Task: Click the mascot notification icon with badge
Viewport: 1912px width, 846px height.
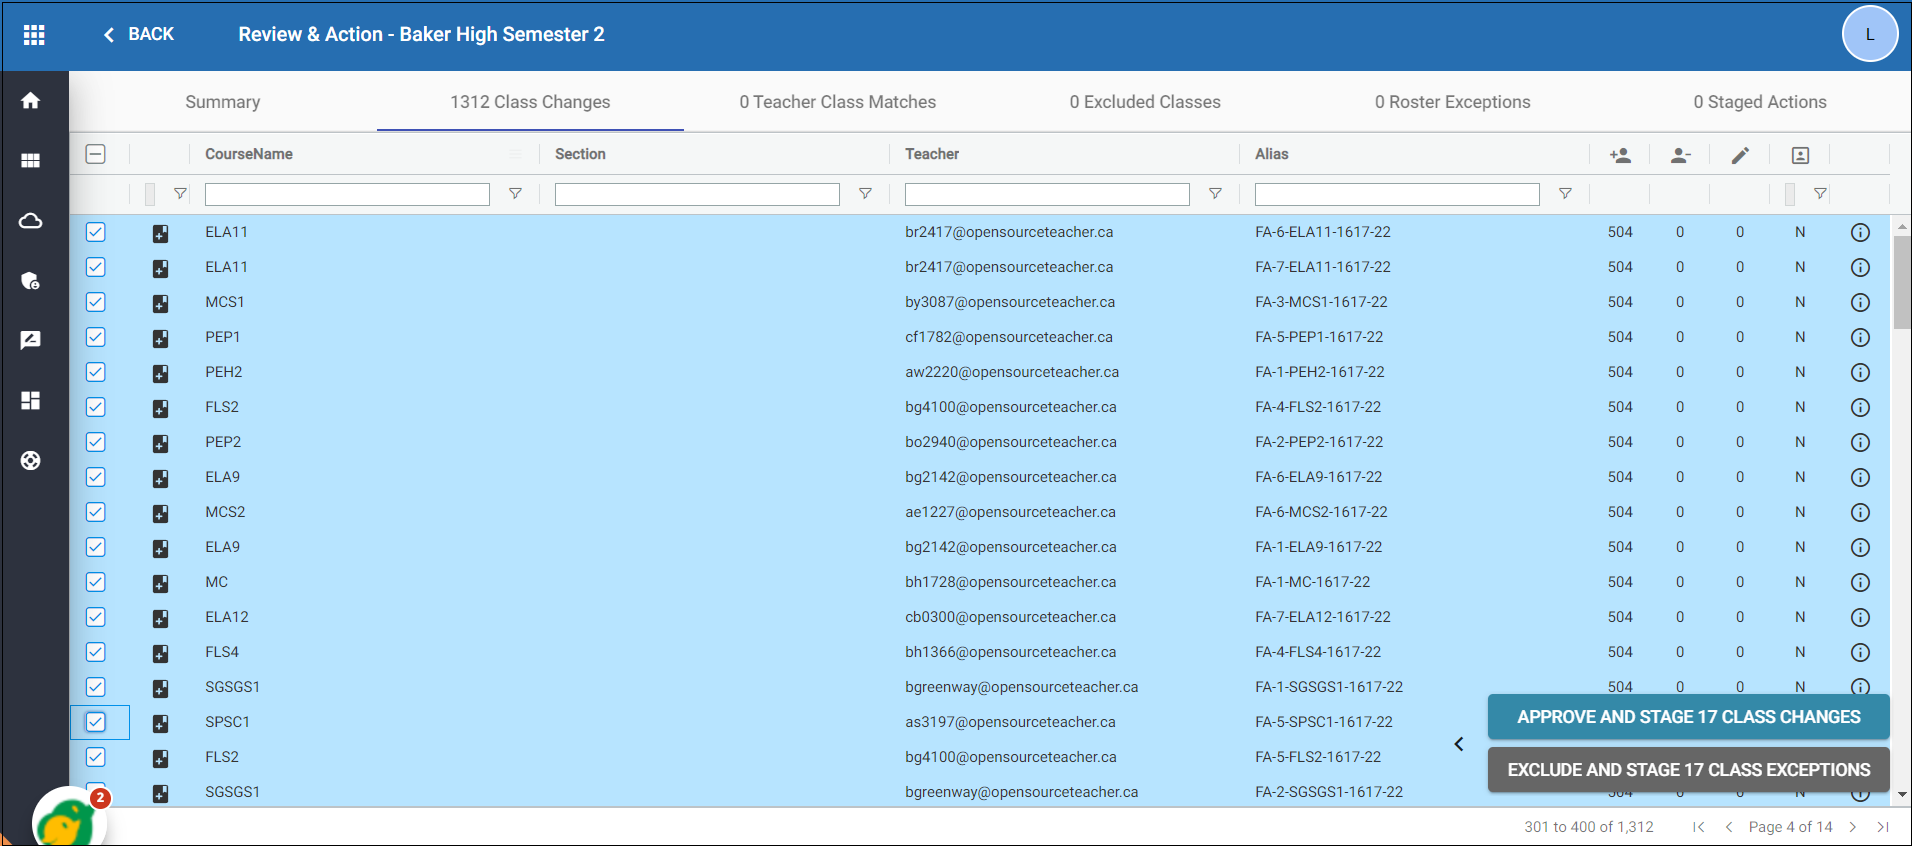Action: coord(68,820)
